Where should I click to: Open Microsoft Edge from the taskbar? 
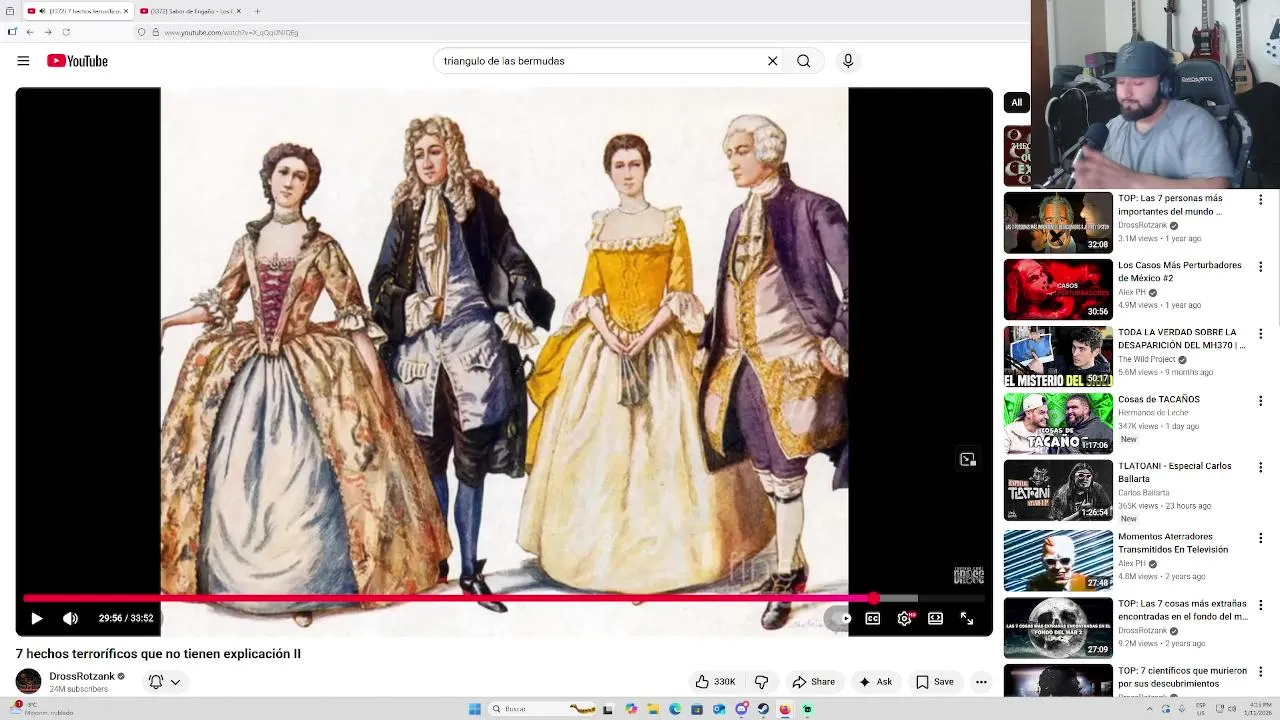(x=675, y=709)
